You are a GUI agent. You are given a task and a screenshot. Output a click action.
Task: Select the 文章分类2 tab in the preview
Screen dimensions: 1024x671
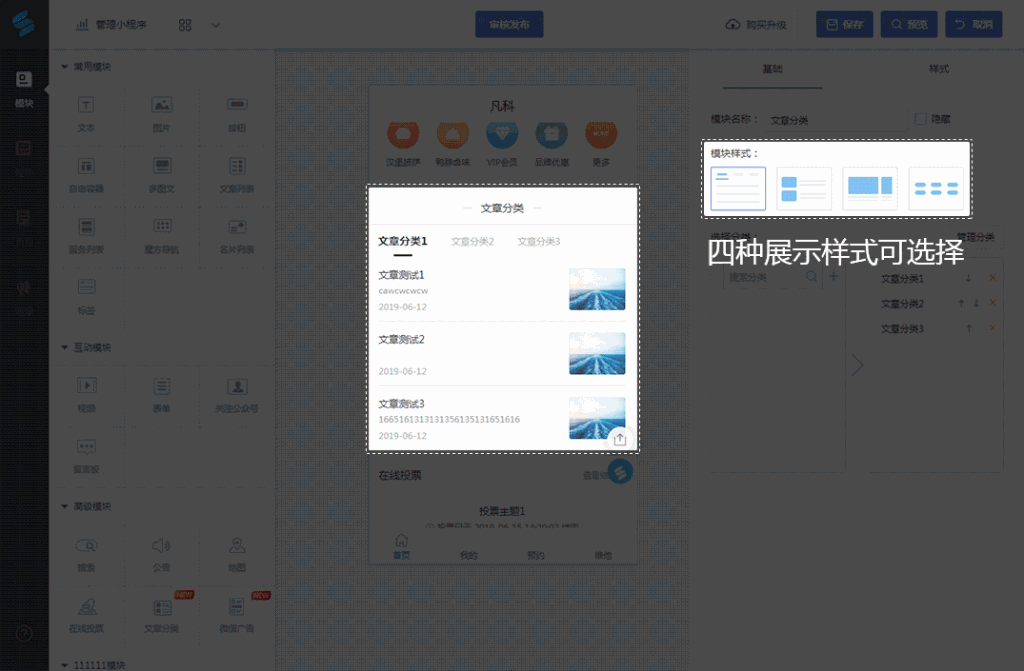click(472, 241)
